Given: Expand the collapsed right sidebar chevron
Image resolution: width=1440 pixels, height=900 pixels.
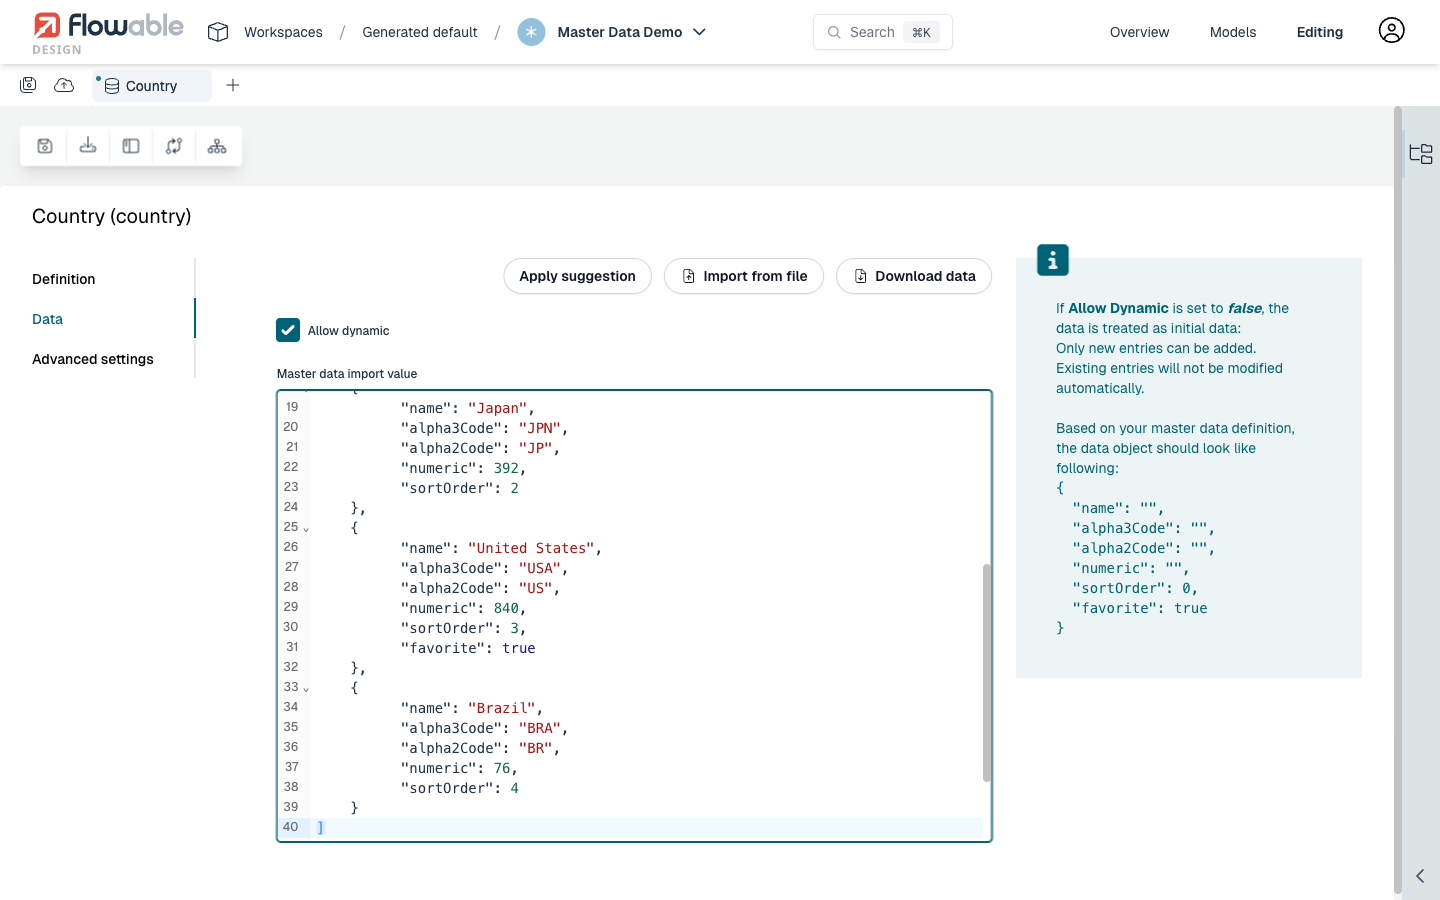Looking at the screenshot, I should 1420,876.
